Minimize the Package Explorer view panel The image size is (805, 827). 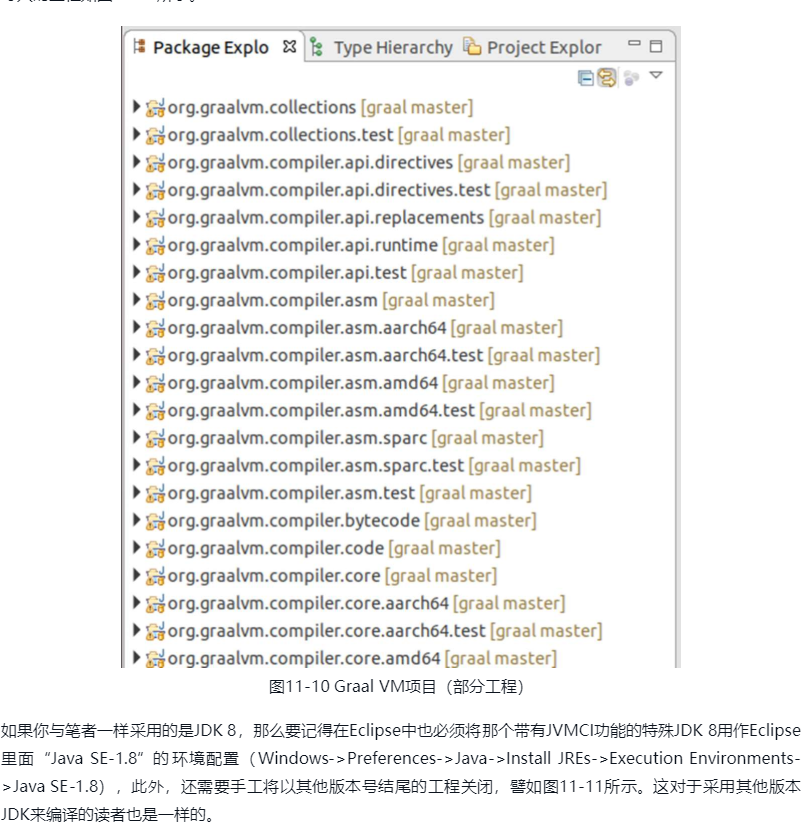click(x=634, y=43)
